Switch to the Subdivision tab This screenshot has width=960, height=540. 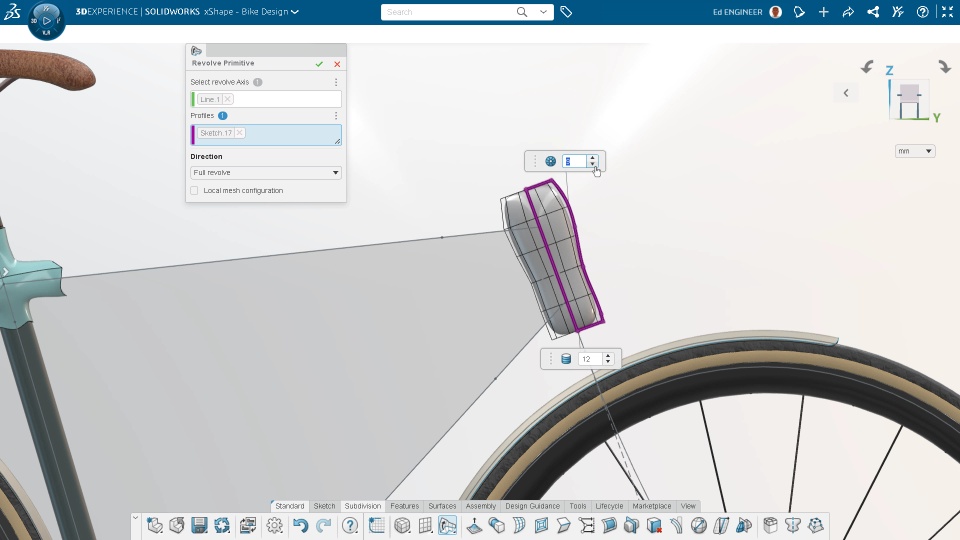362,506
